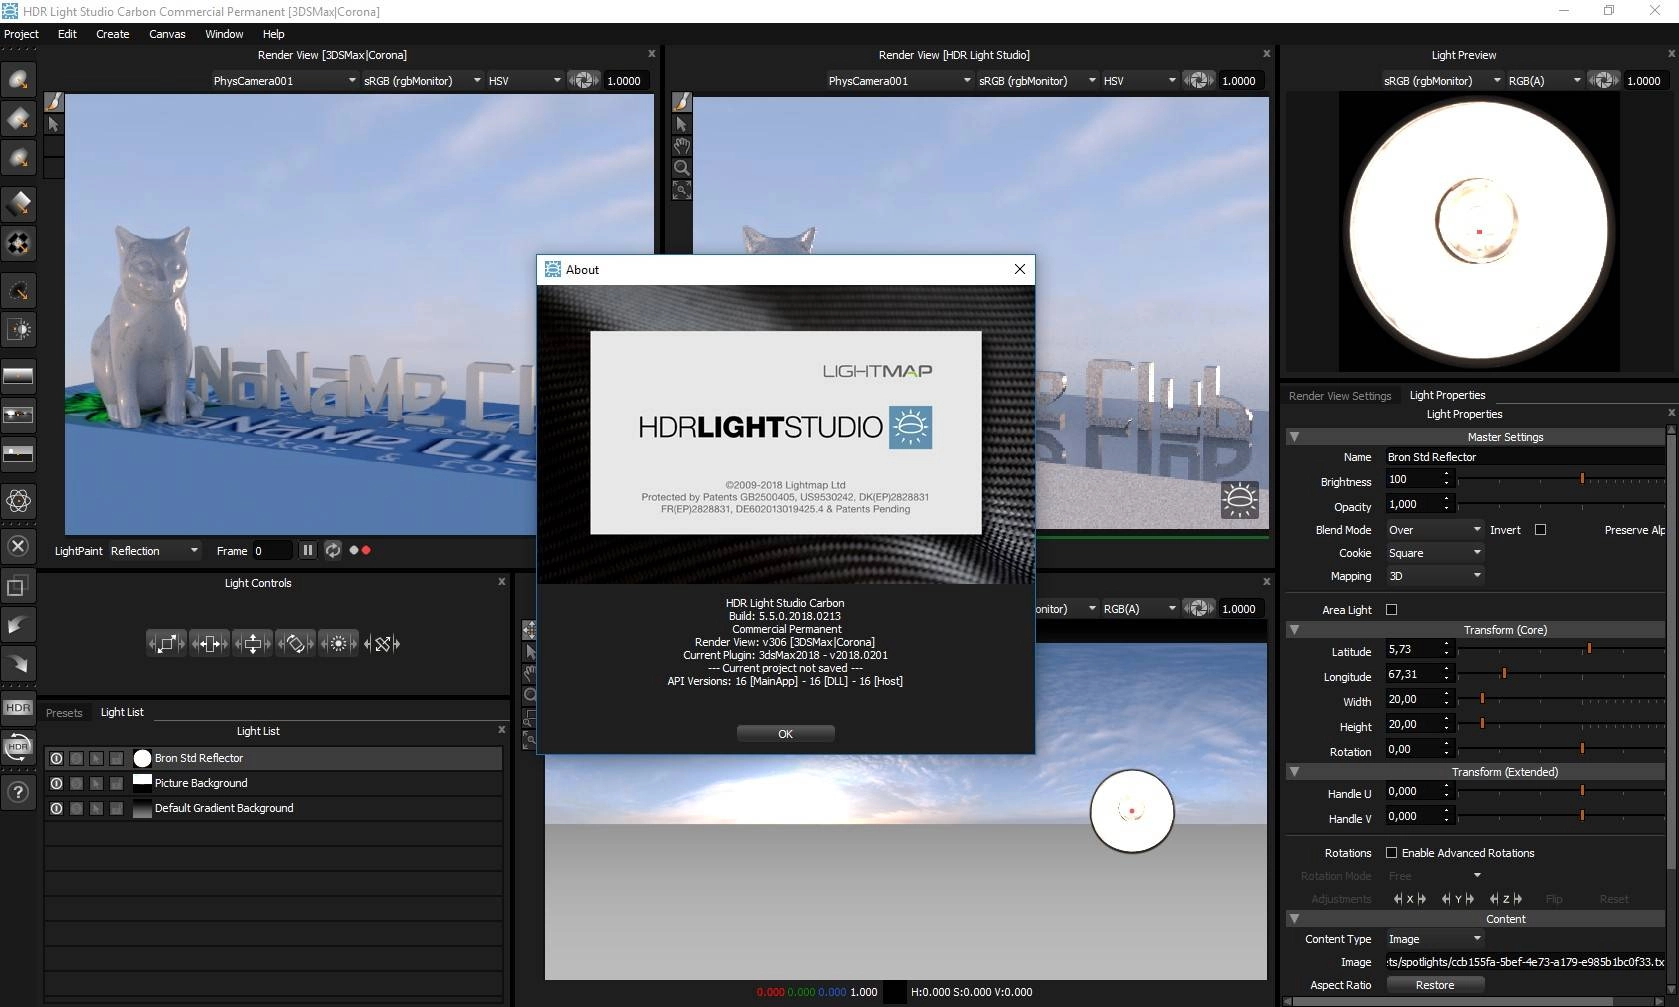Check Enable Advanced Rotations

[1391, 853]
